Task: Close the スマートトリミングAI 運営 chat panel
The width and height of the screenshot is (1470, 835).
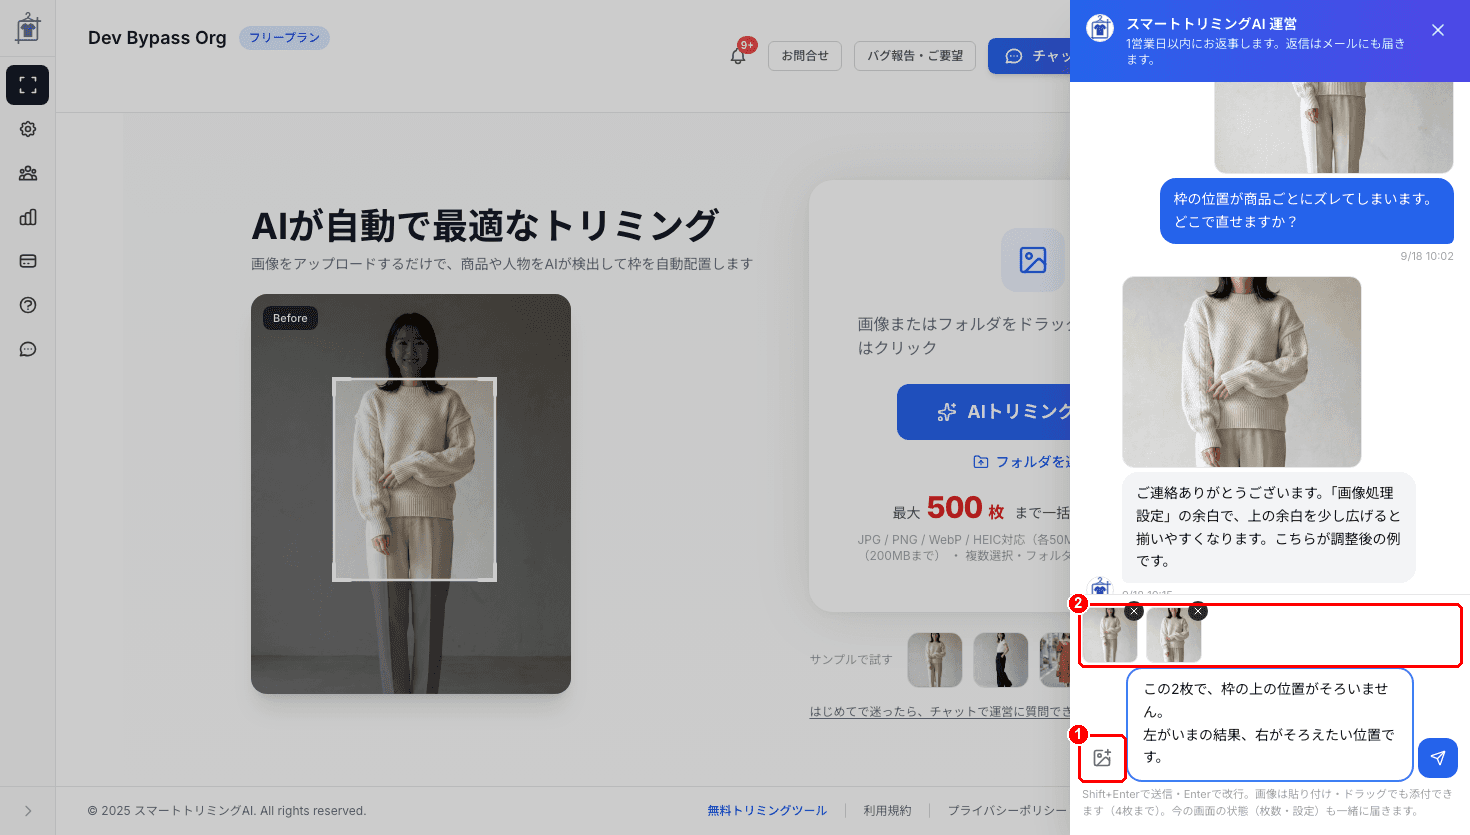Action: [x=1438, y=30]
